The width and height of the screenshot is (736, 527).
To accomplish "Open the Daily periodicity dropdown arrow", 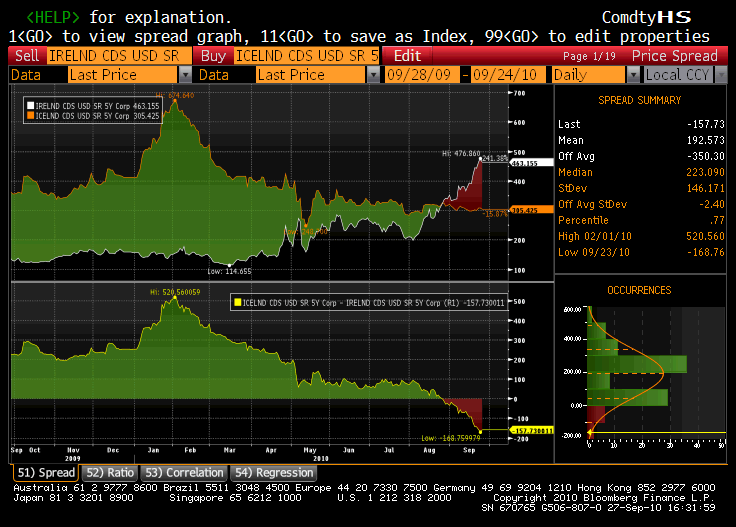I will [x=634, y=75].
